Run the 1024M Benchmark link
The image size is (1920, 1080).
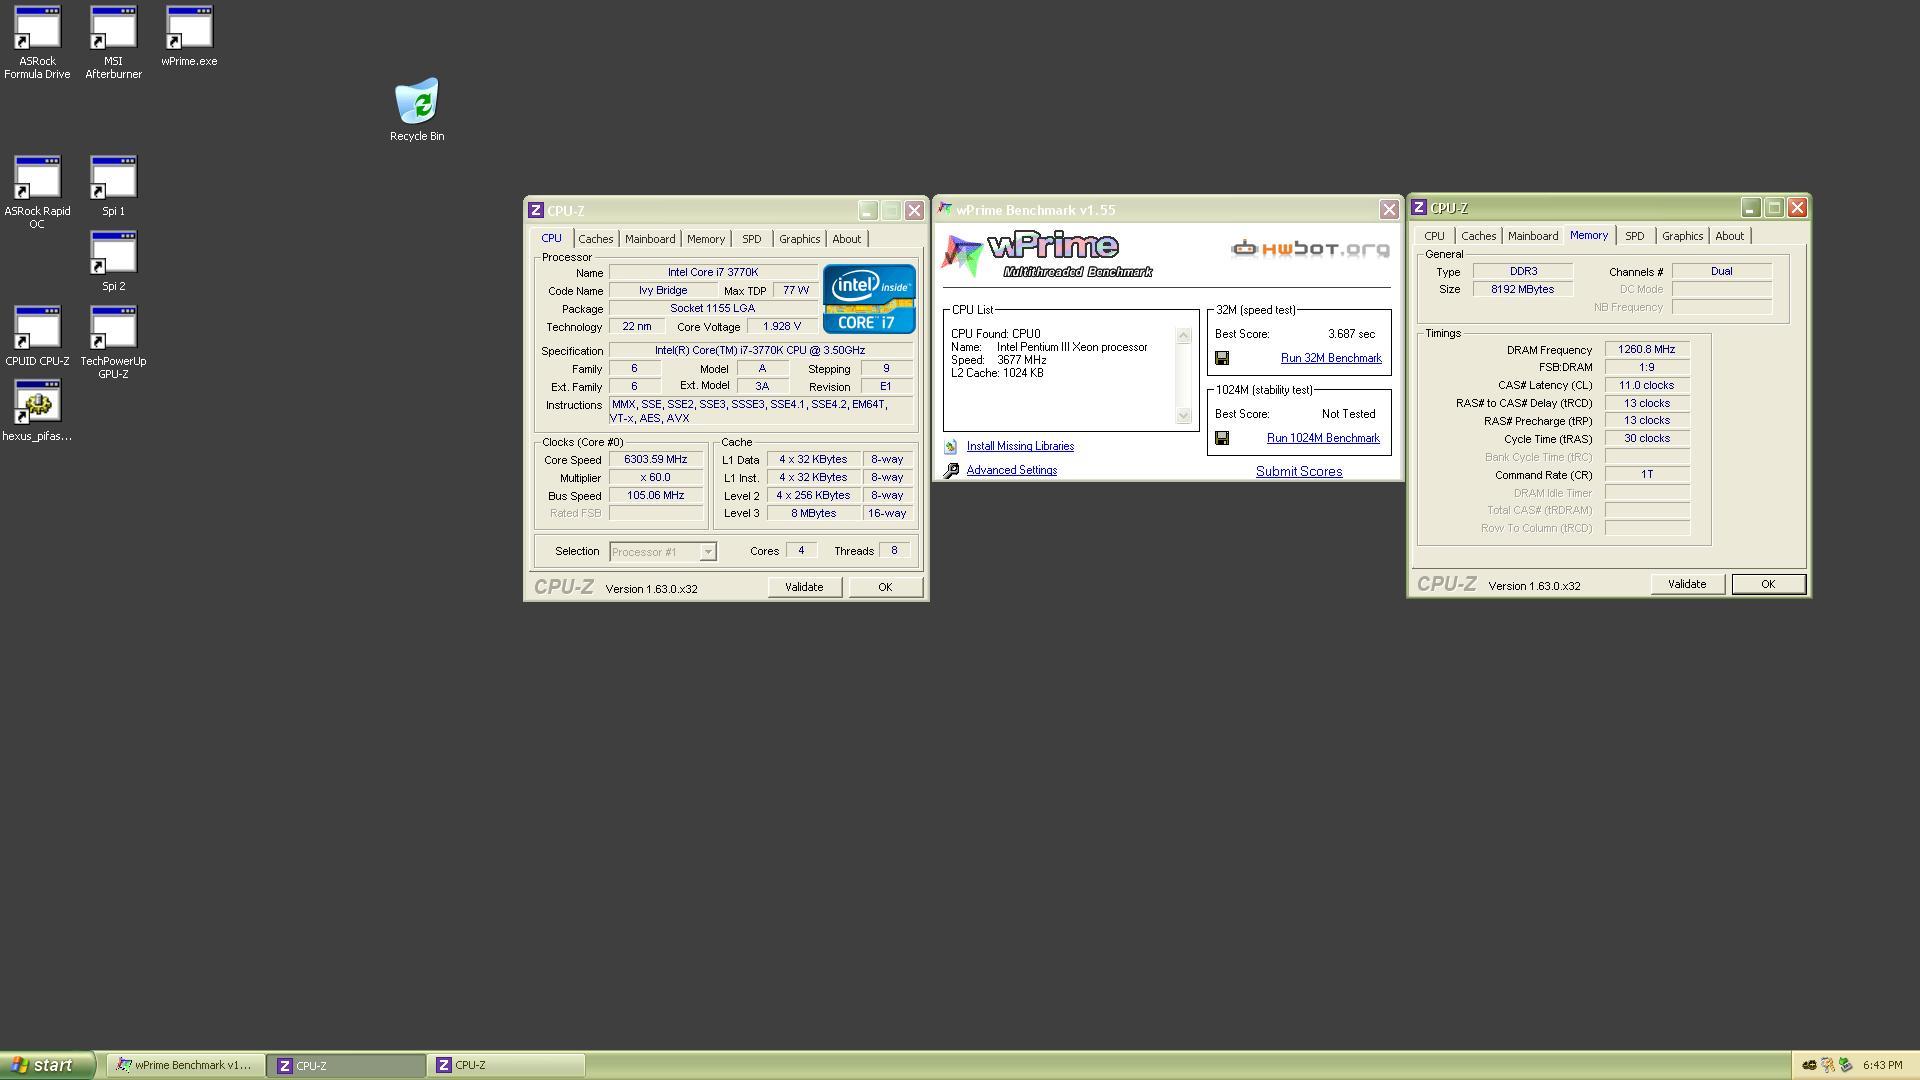coord(1323,438)
